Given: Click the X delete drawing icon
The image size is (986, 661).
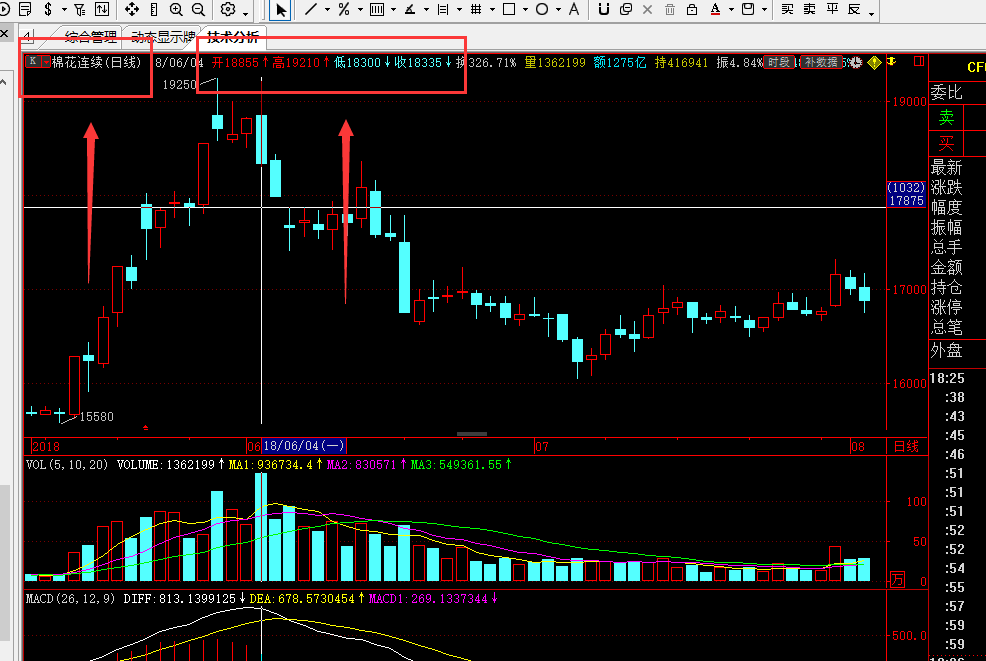Looking at the screenshot, I should tap(647, 9).
